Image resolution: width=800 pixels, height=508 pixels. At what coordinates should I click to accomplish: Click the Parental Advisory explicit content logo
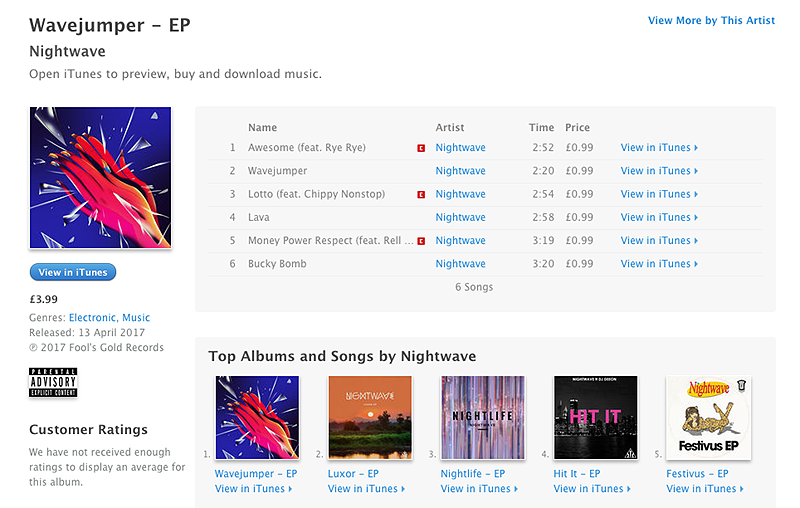[x=53, y=382]
